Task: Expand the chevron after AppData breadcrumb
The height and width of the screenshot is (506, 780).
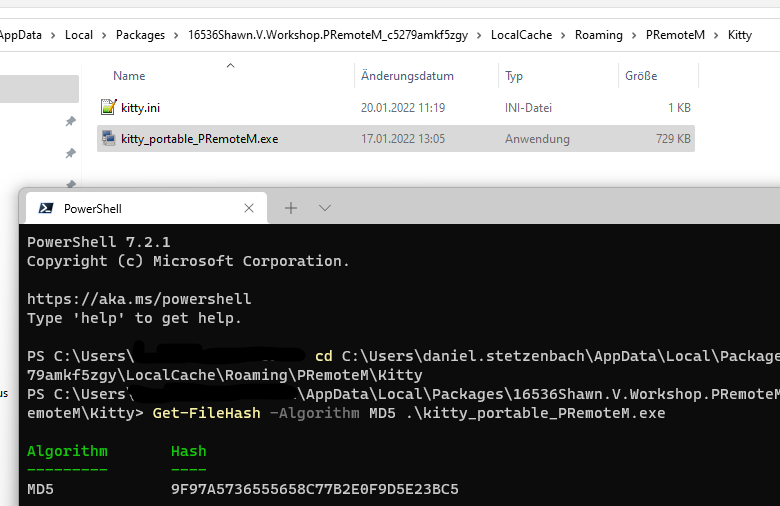Action: pos(53,35)
